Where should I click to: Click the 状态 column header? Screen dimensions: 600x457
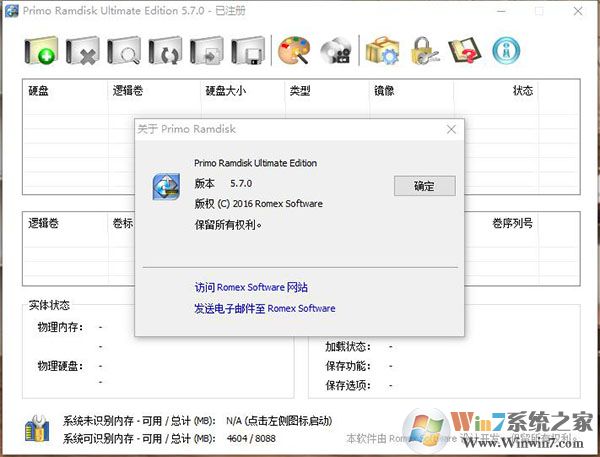(x=523, y=91)
